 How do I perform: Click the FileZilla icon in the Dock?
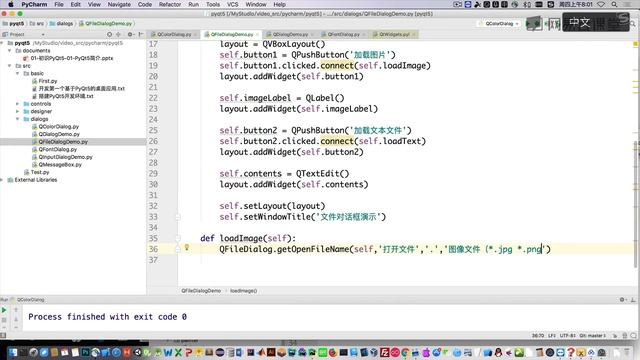coord(384,352)
